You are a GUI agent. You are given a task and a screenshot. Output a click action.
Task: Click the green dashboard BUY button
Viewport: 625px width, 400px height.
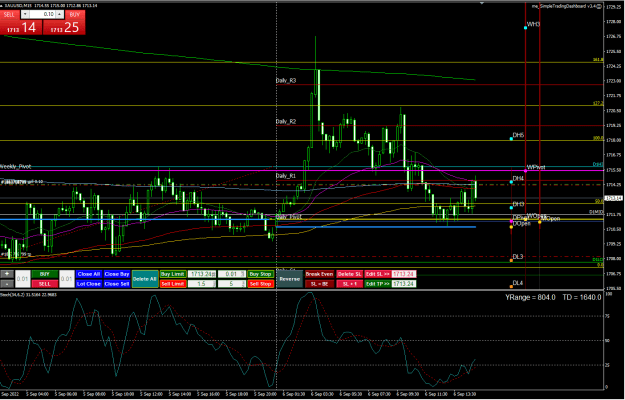45,274
